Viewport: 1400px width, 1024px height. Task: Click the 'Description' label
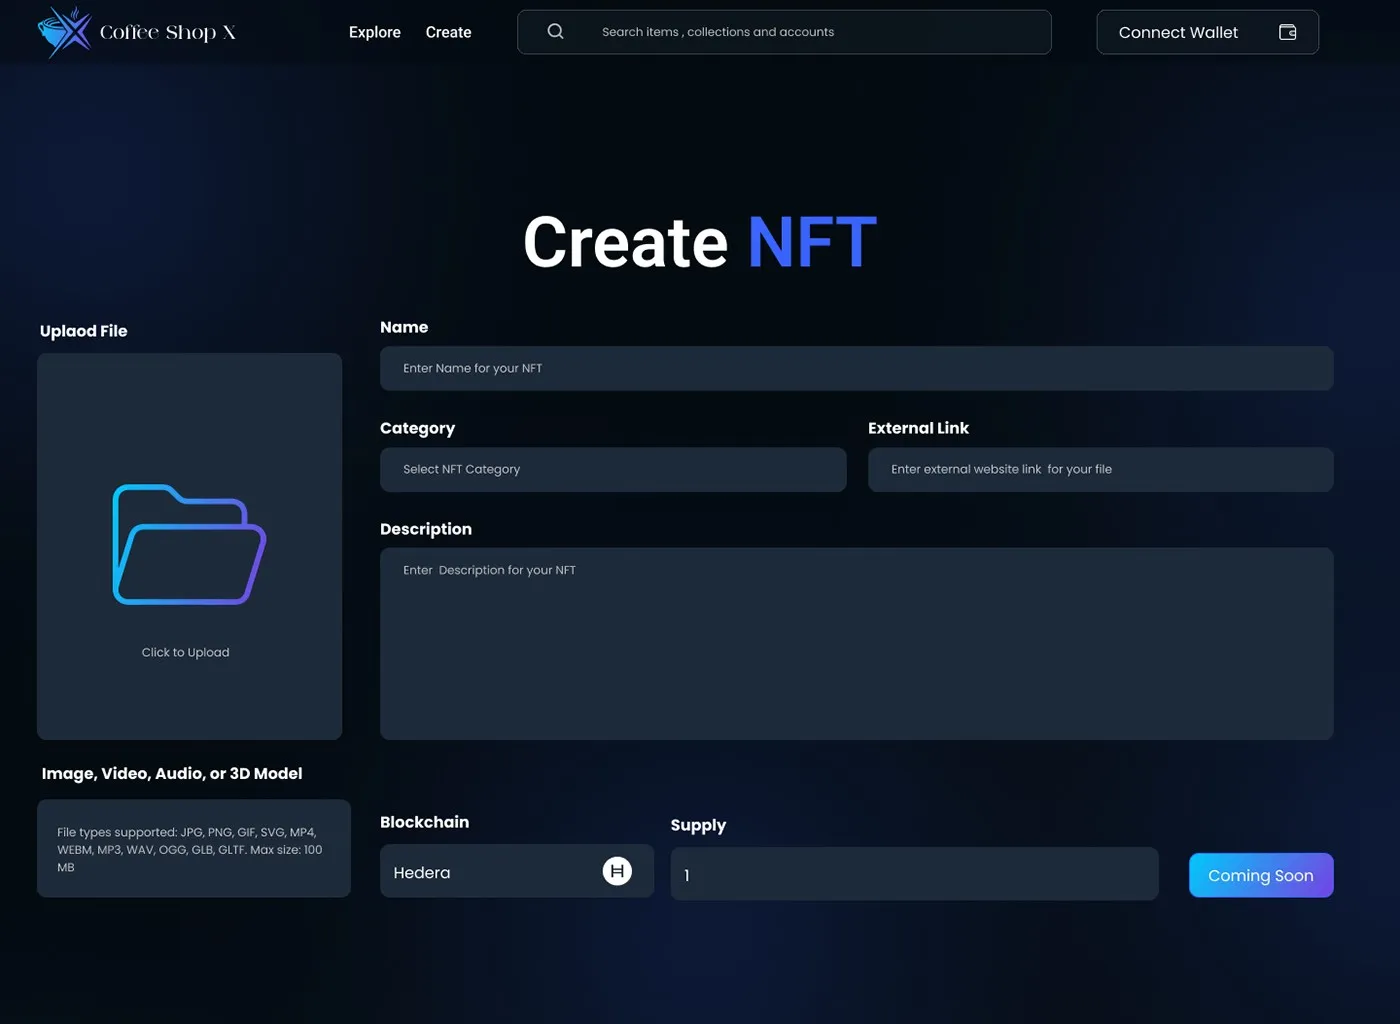(x=426, y=529)
